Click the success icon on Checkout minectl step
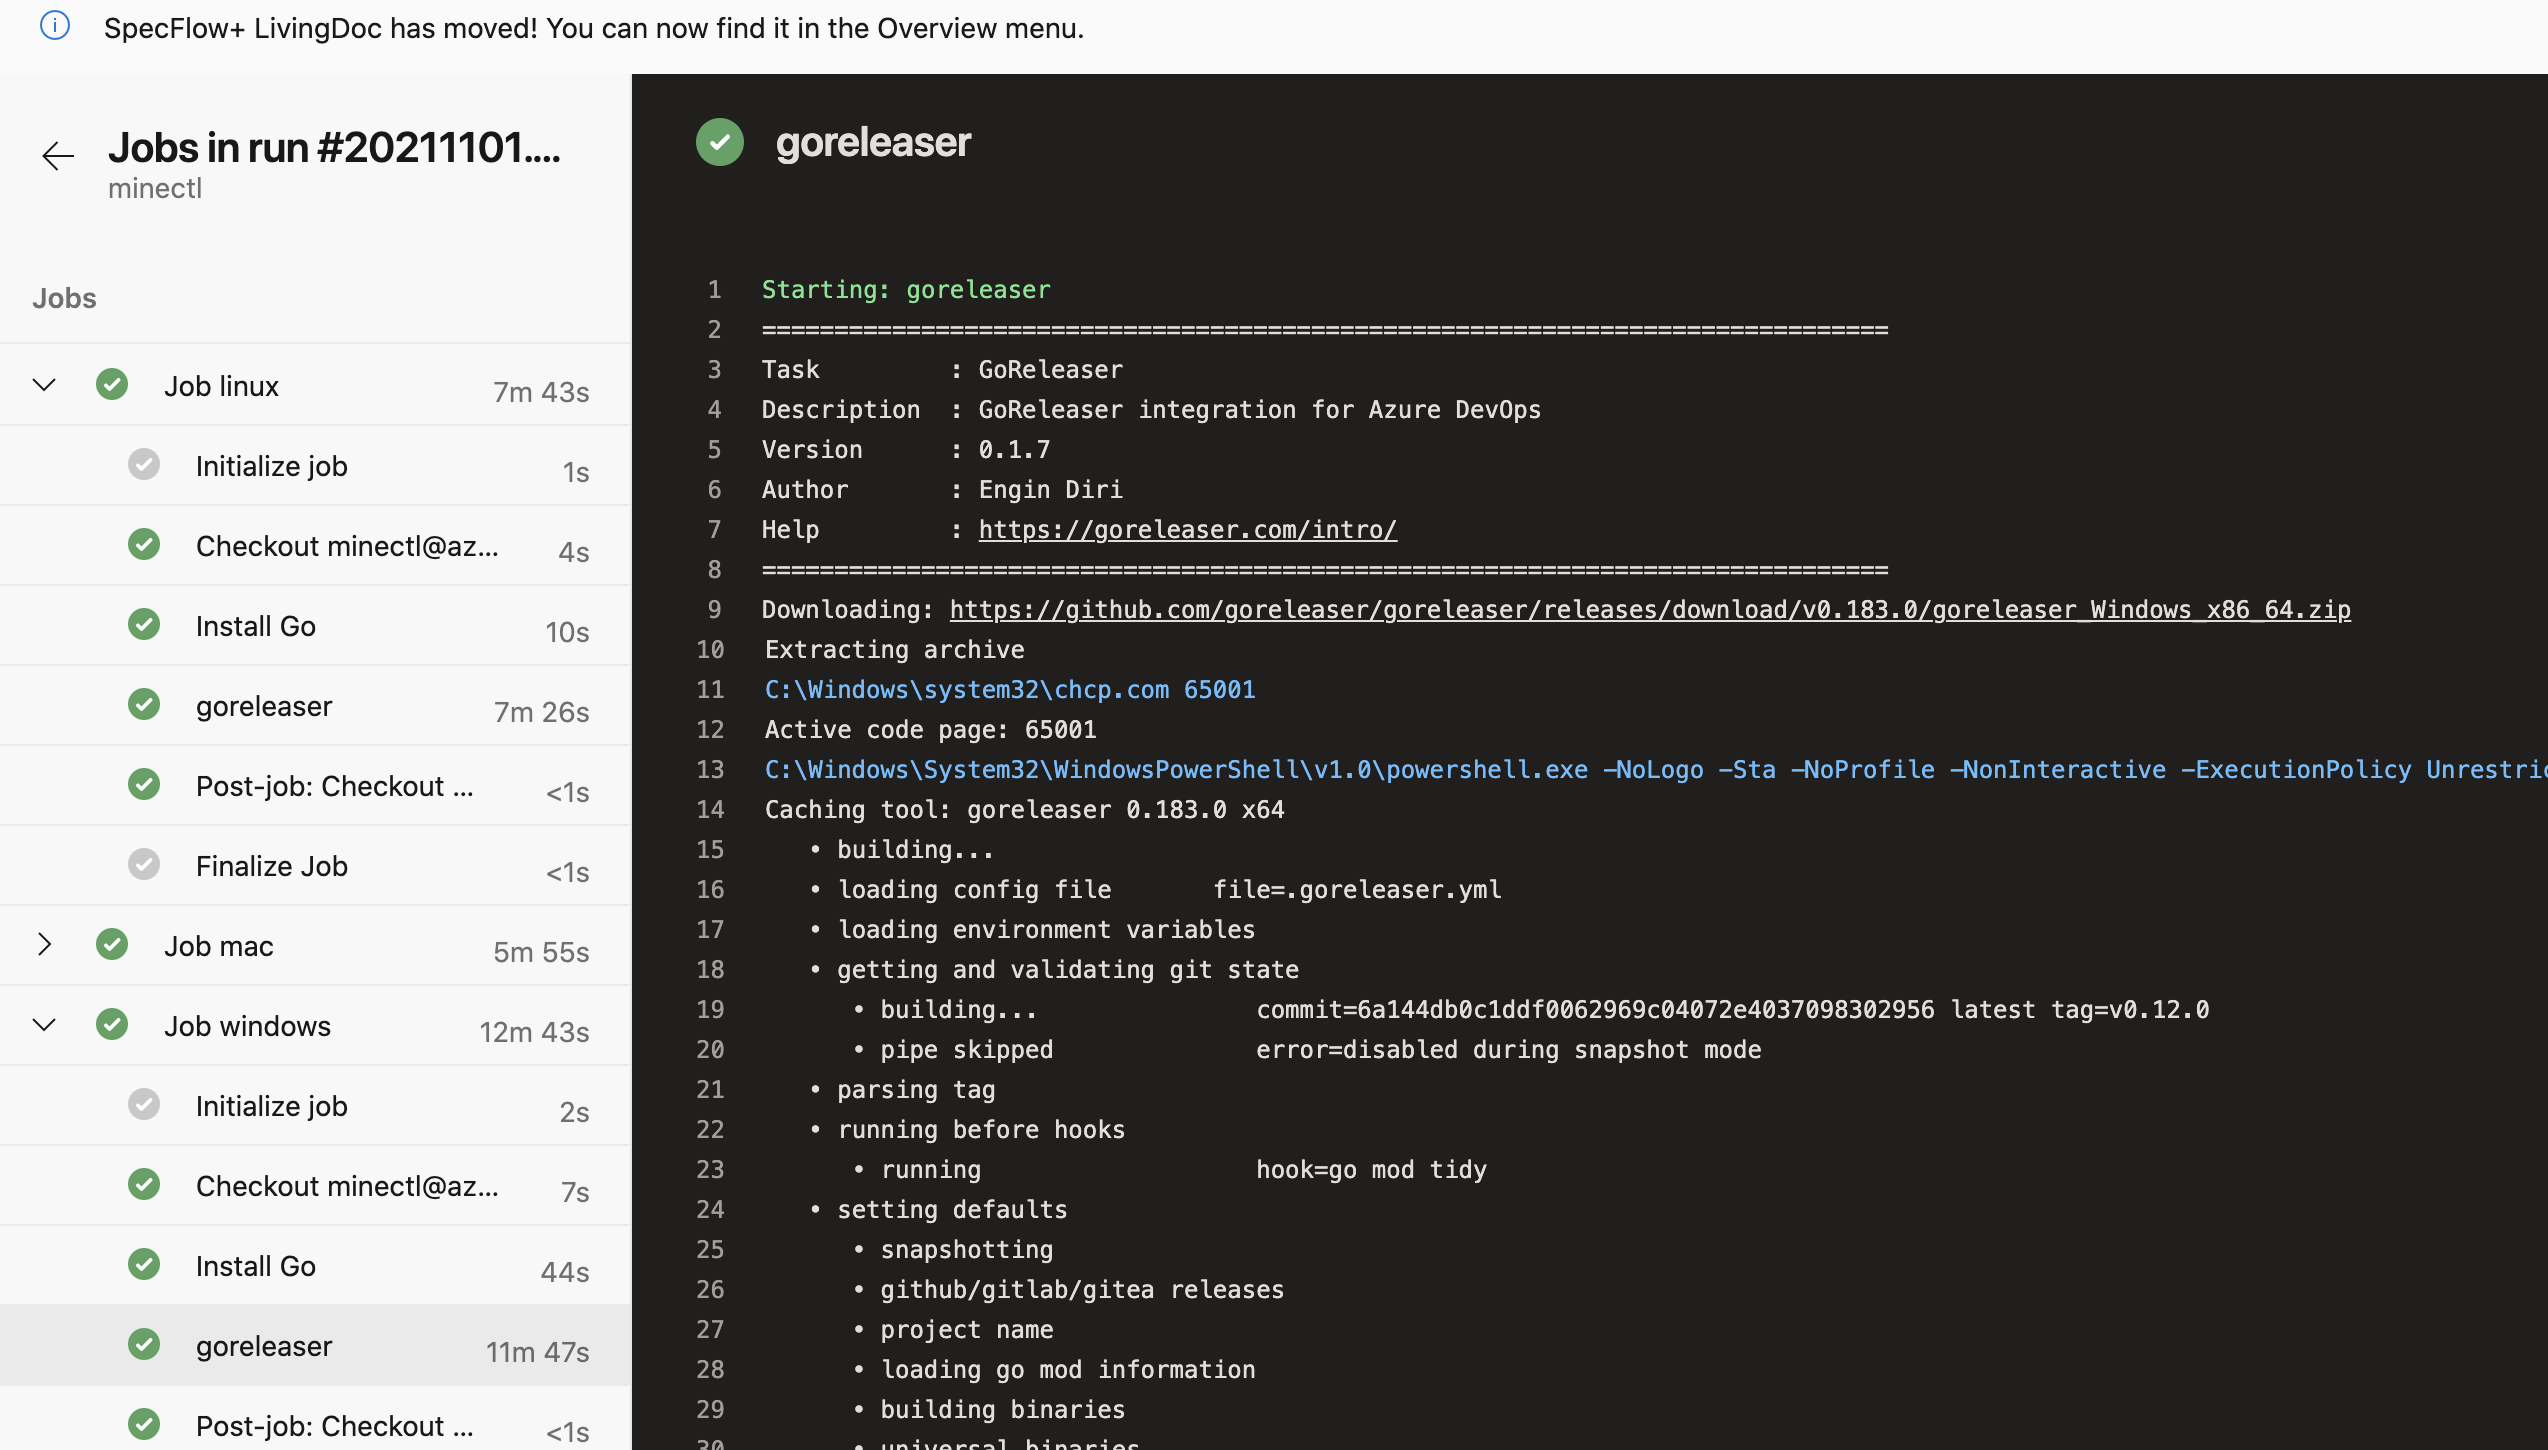 pos(144,544)
